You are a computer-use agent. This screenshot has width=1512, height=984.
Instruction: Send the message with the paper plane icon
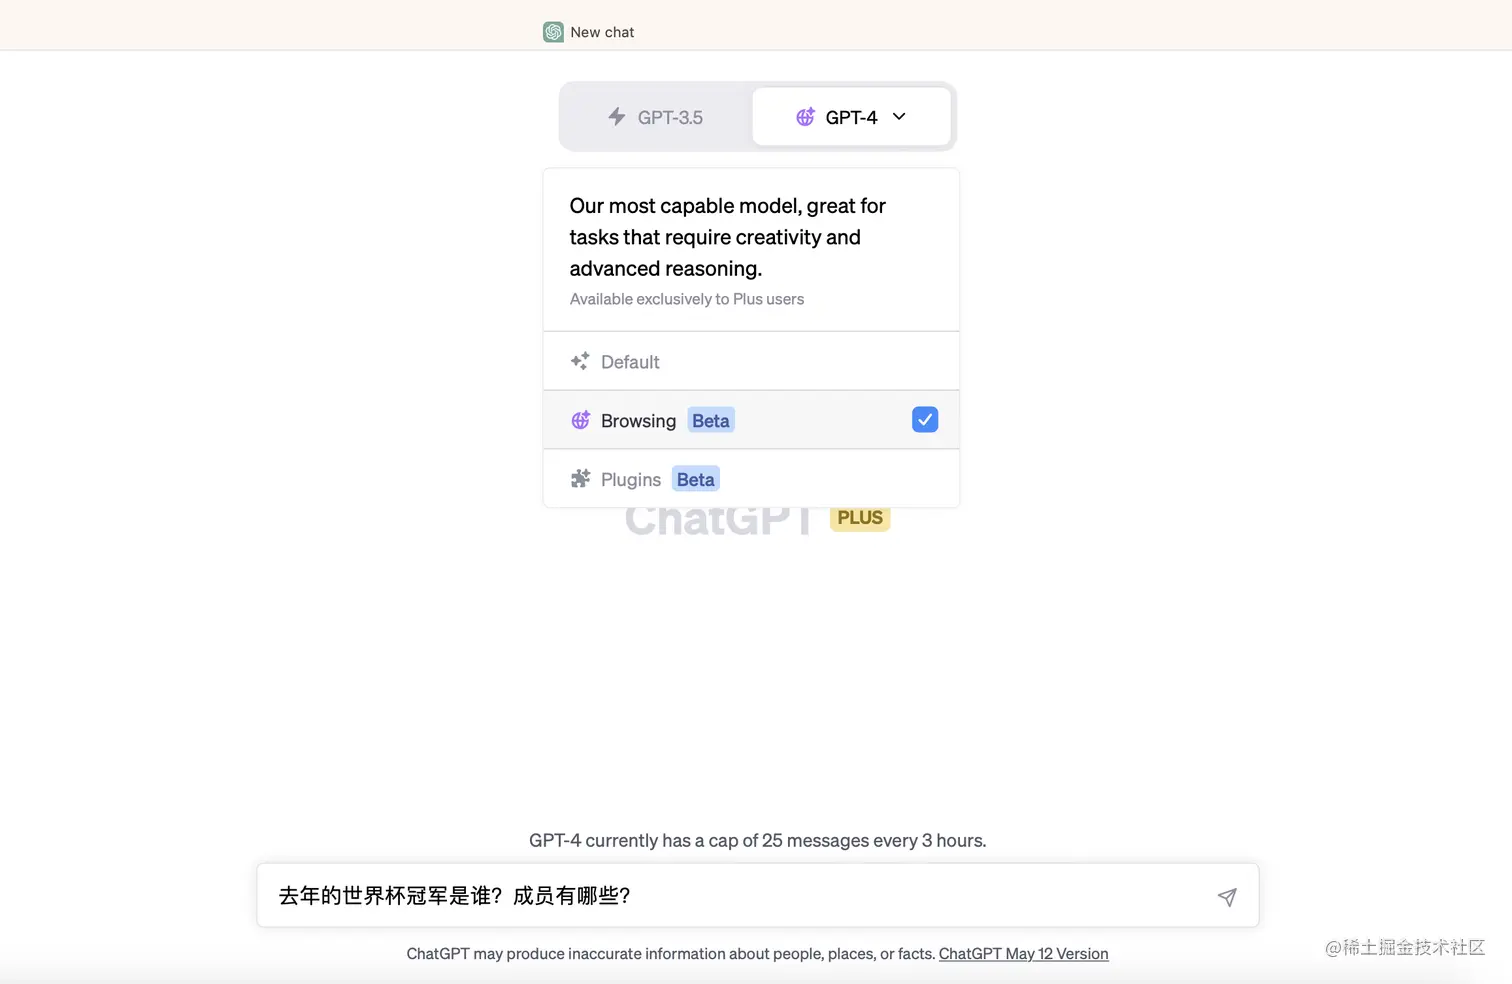(x=1227, y=897)
